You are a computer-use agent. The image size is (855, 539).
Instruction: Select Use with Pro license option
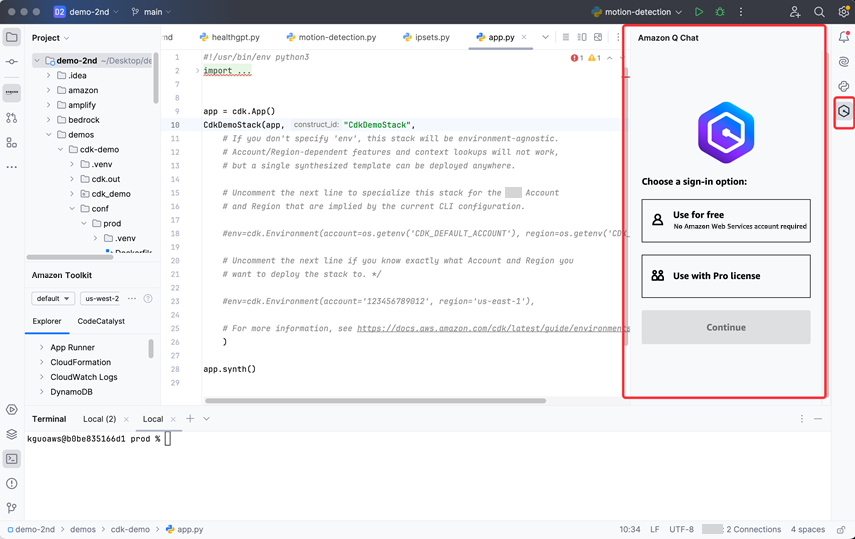pyautogui.click(x=726, y=276)
